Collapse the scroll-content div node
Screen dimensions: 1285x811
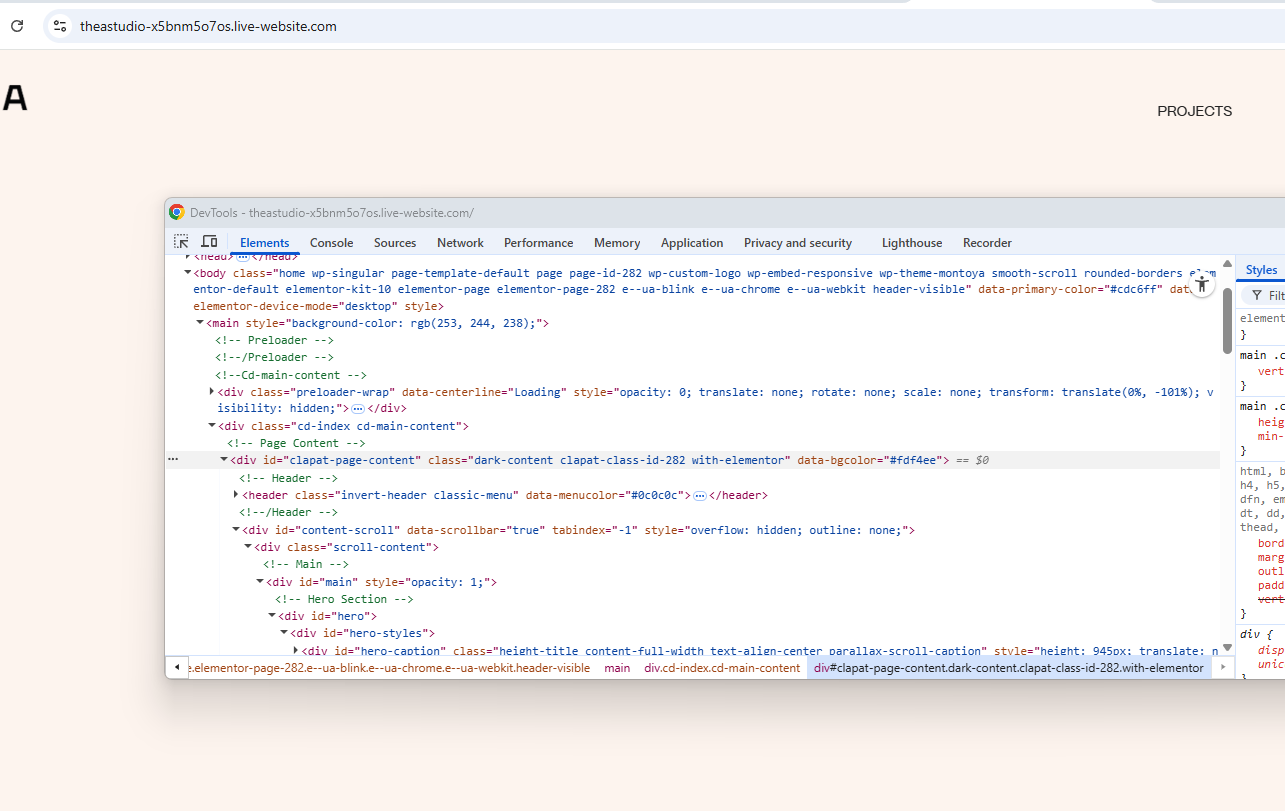click(248, 547)
